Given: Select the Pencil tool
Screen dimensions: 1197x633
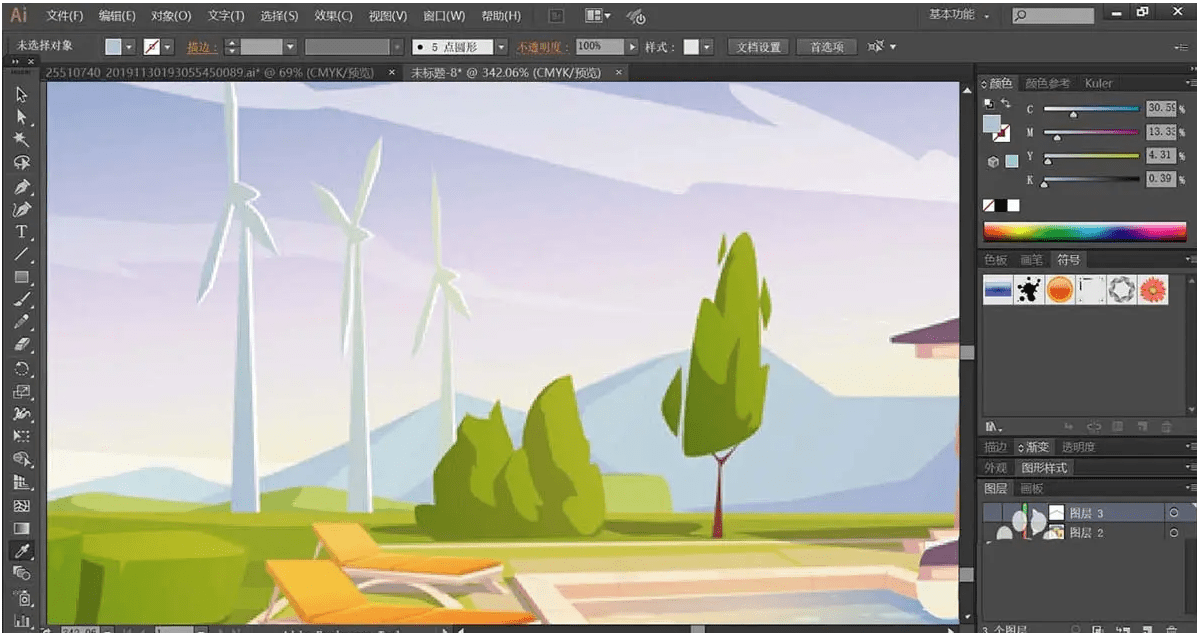Looking at the screenshot, I should click(21, 322).
